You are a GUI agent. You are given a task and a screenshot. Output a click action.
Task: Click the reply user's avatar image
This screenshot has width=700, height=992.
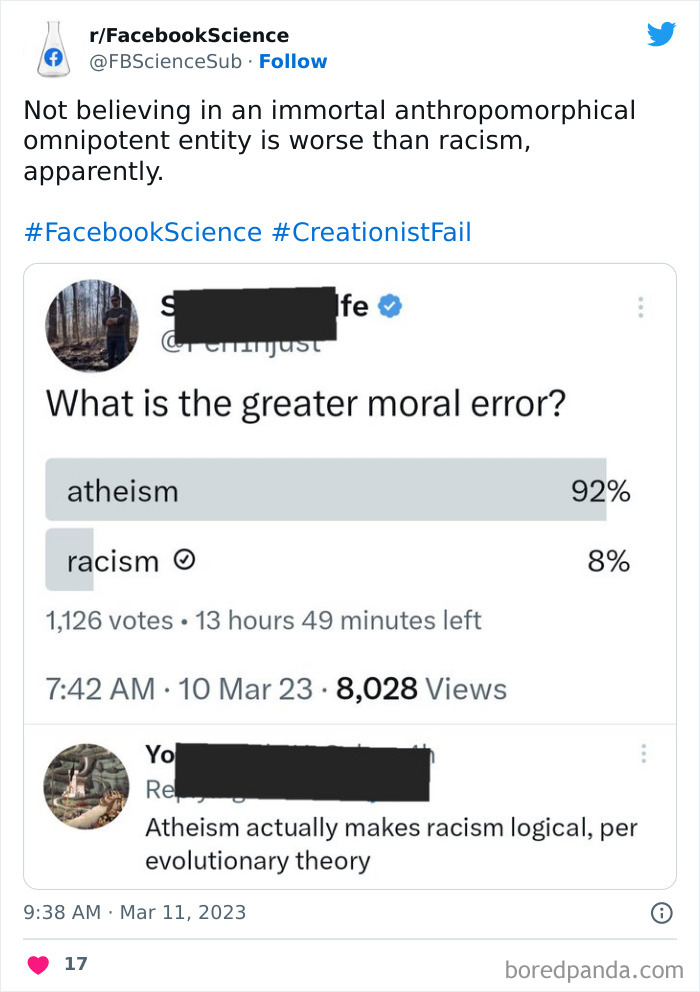tap(87, 787)
